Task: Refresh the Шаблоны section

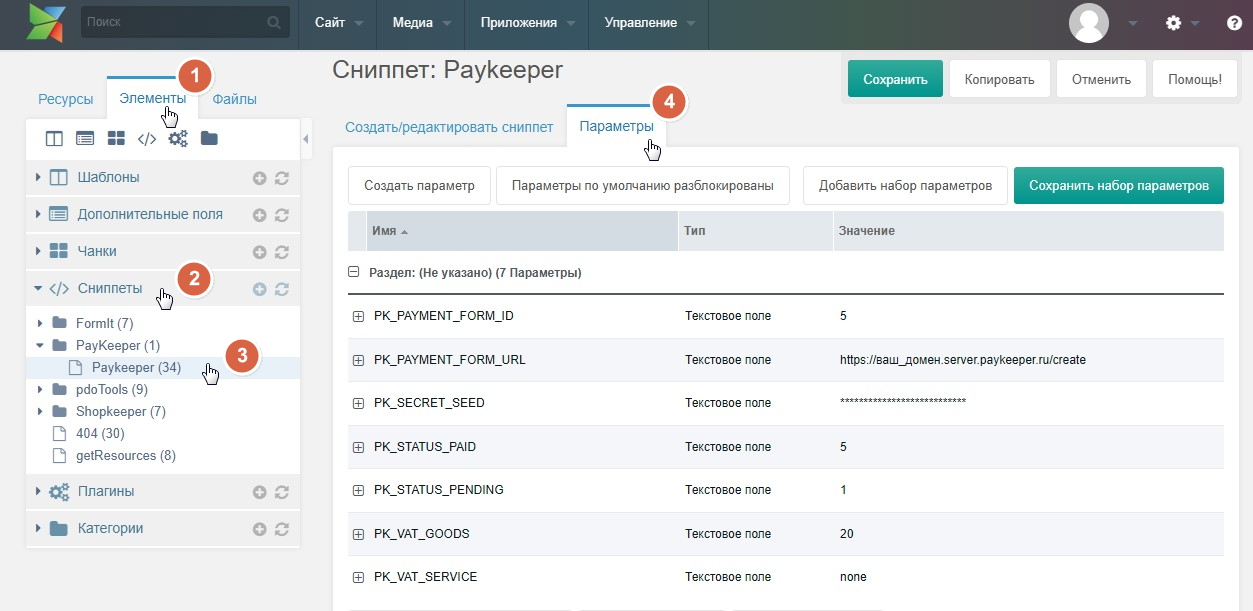Action: click(282, 178)
